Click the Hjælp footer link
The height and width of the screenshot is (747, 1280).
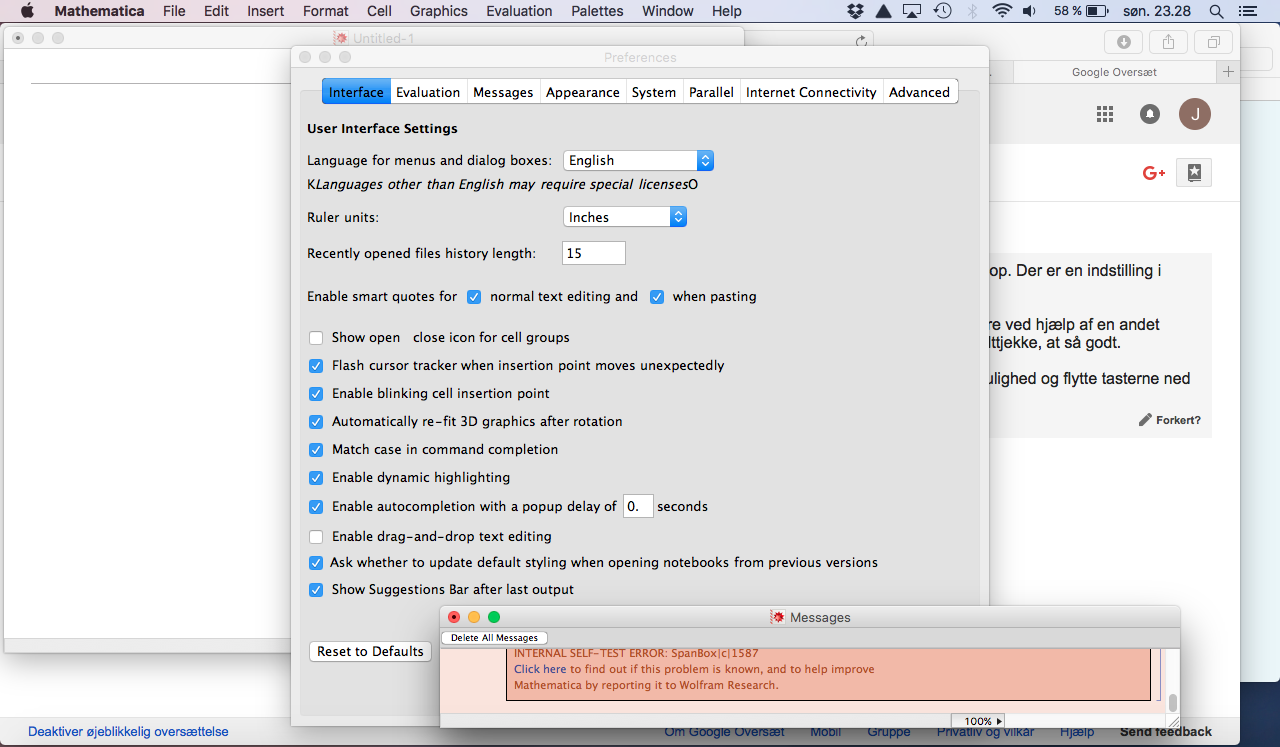(x=1076, y=732)
